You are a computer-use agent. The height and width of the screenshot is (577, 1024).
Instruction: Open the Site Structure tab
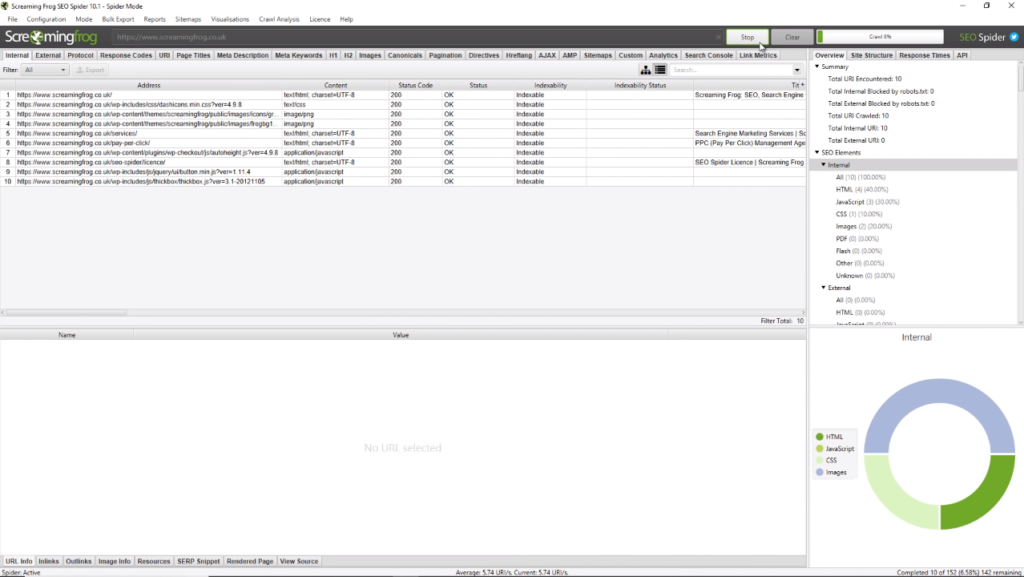click(x=871, y=55)
